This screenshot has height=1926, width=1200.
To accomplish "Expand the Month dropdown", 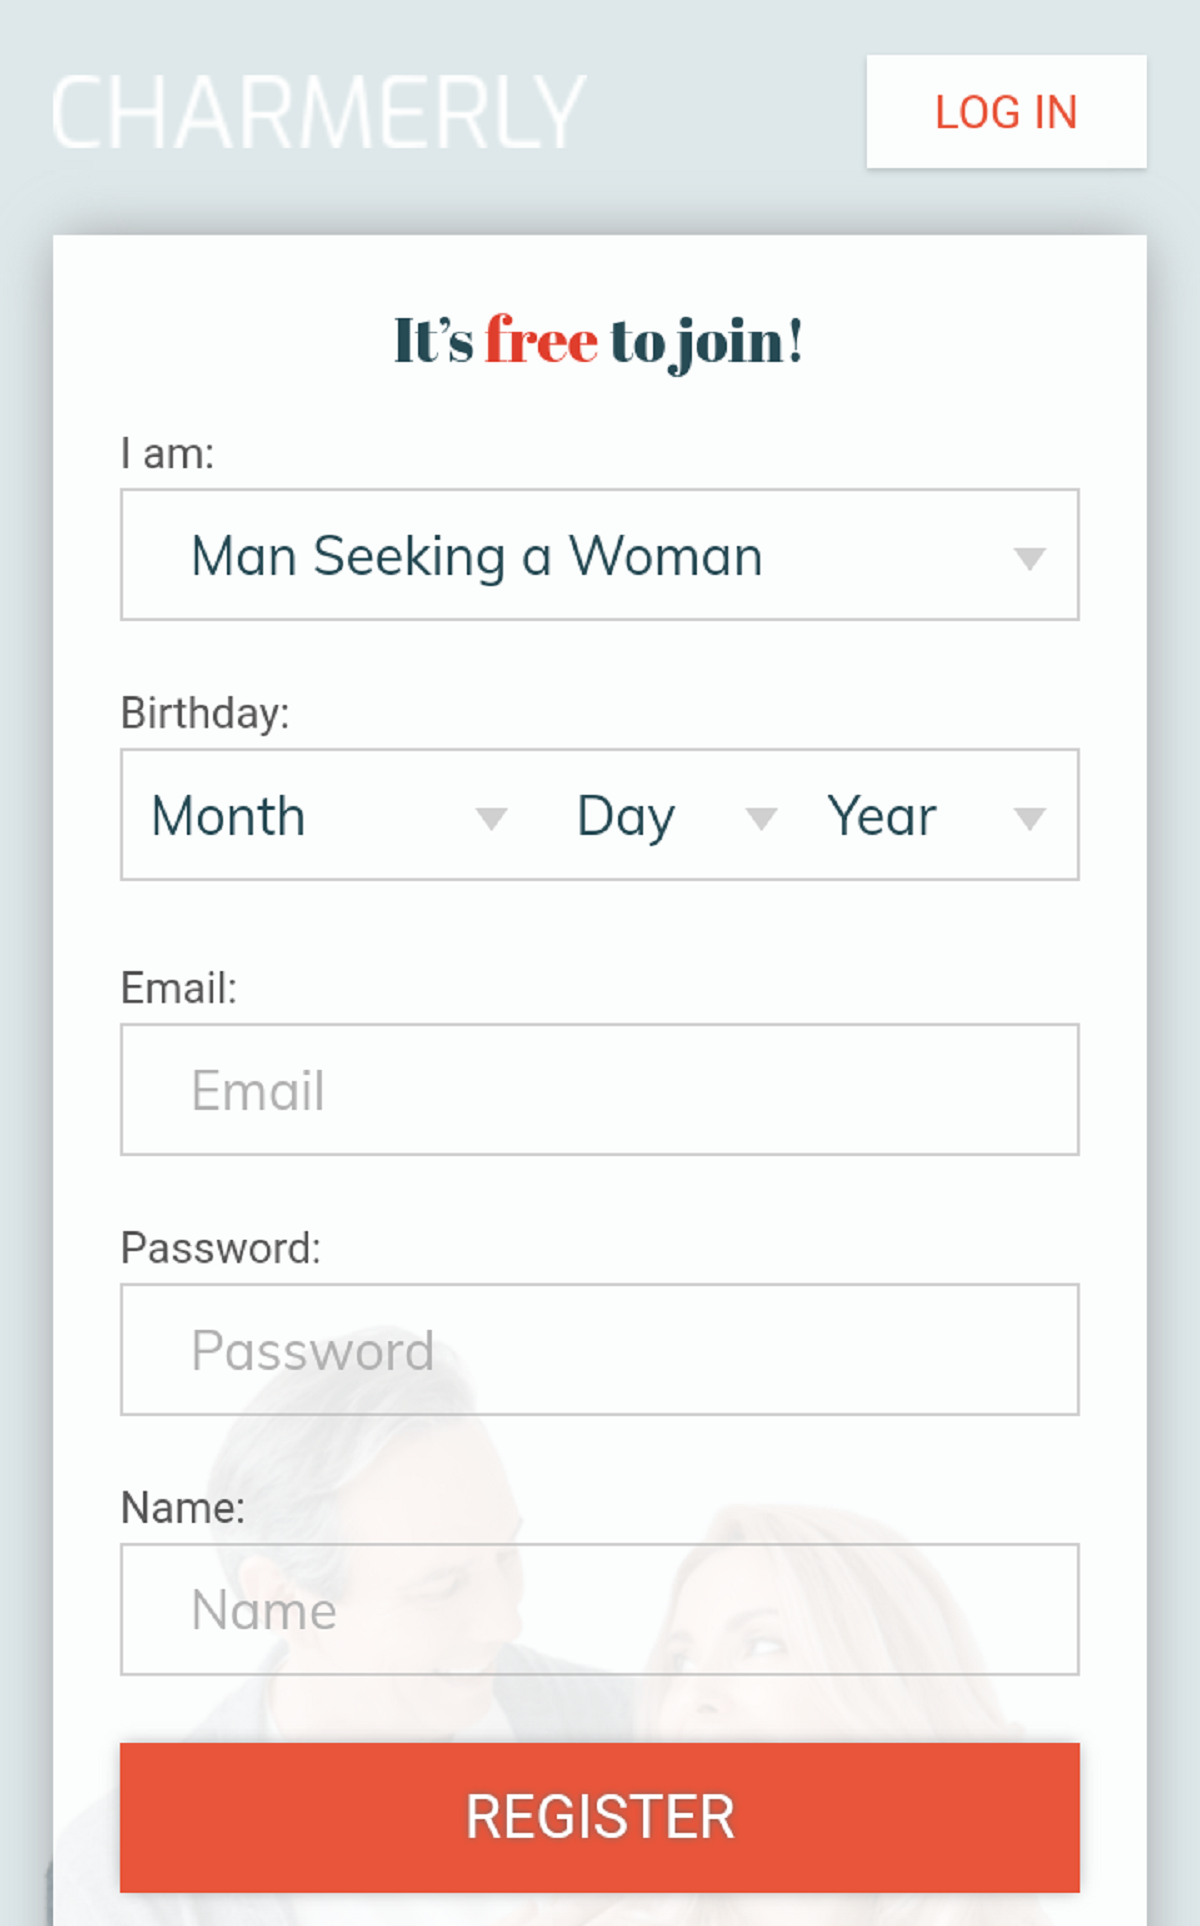I will [x=300, y=815].
